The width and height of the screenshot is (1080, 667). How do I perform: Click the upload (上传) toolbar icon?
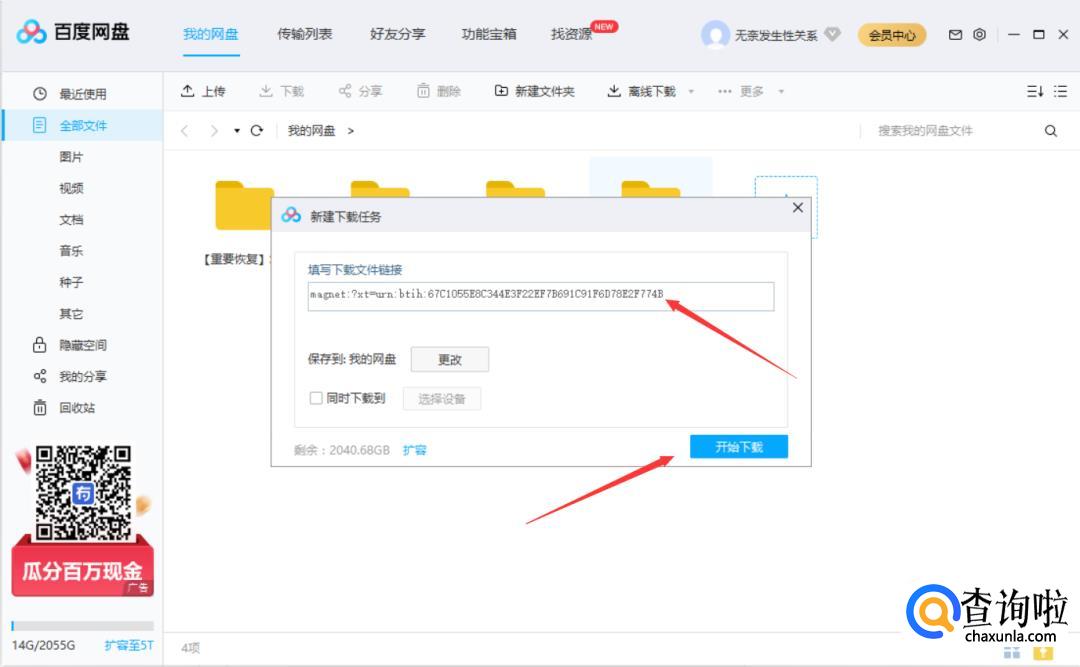pos(187,91)
